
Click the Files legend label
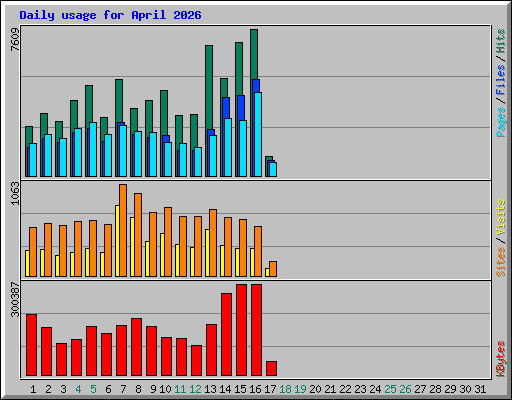[x=500, y=80]
